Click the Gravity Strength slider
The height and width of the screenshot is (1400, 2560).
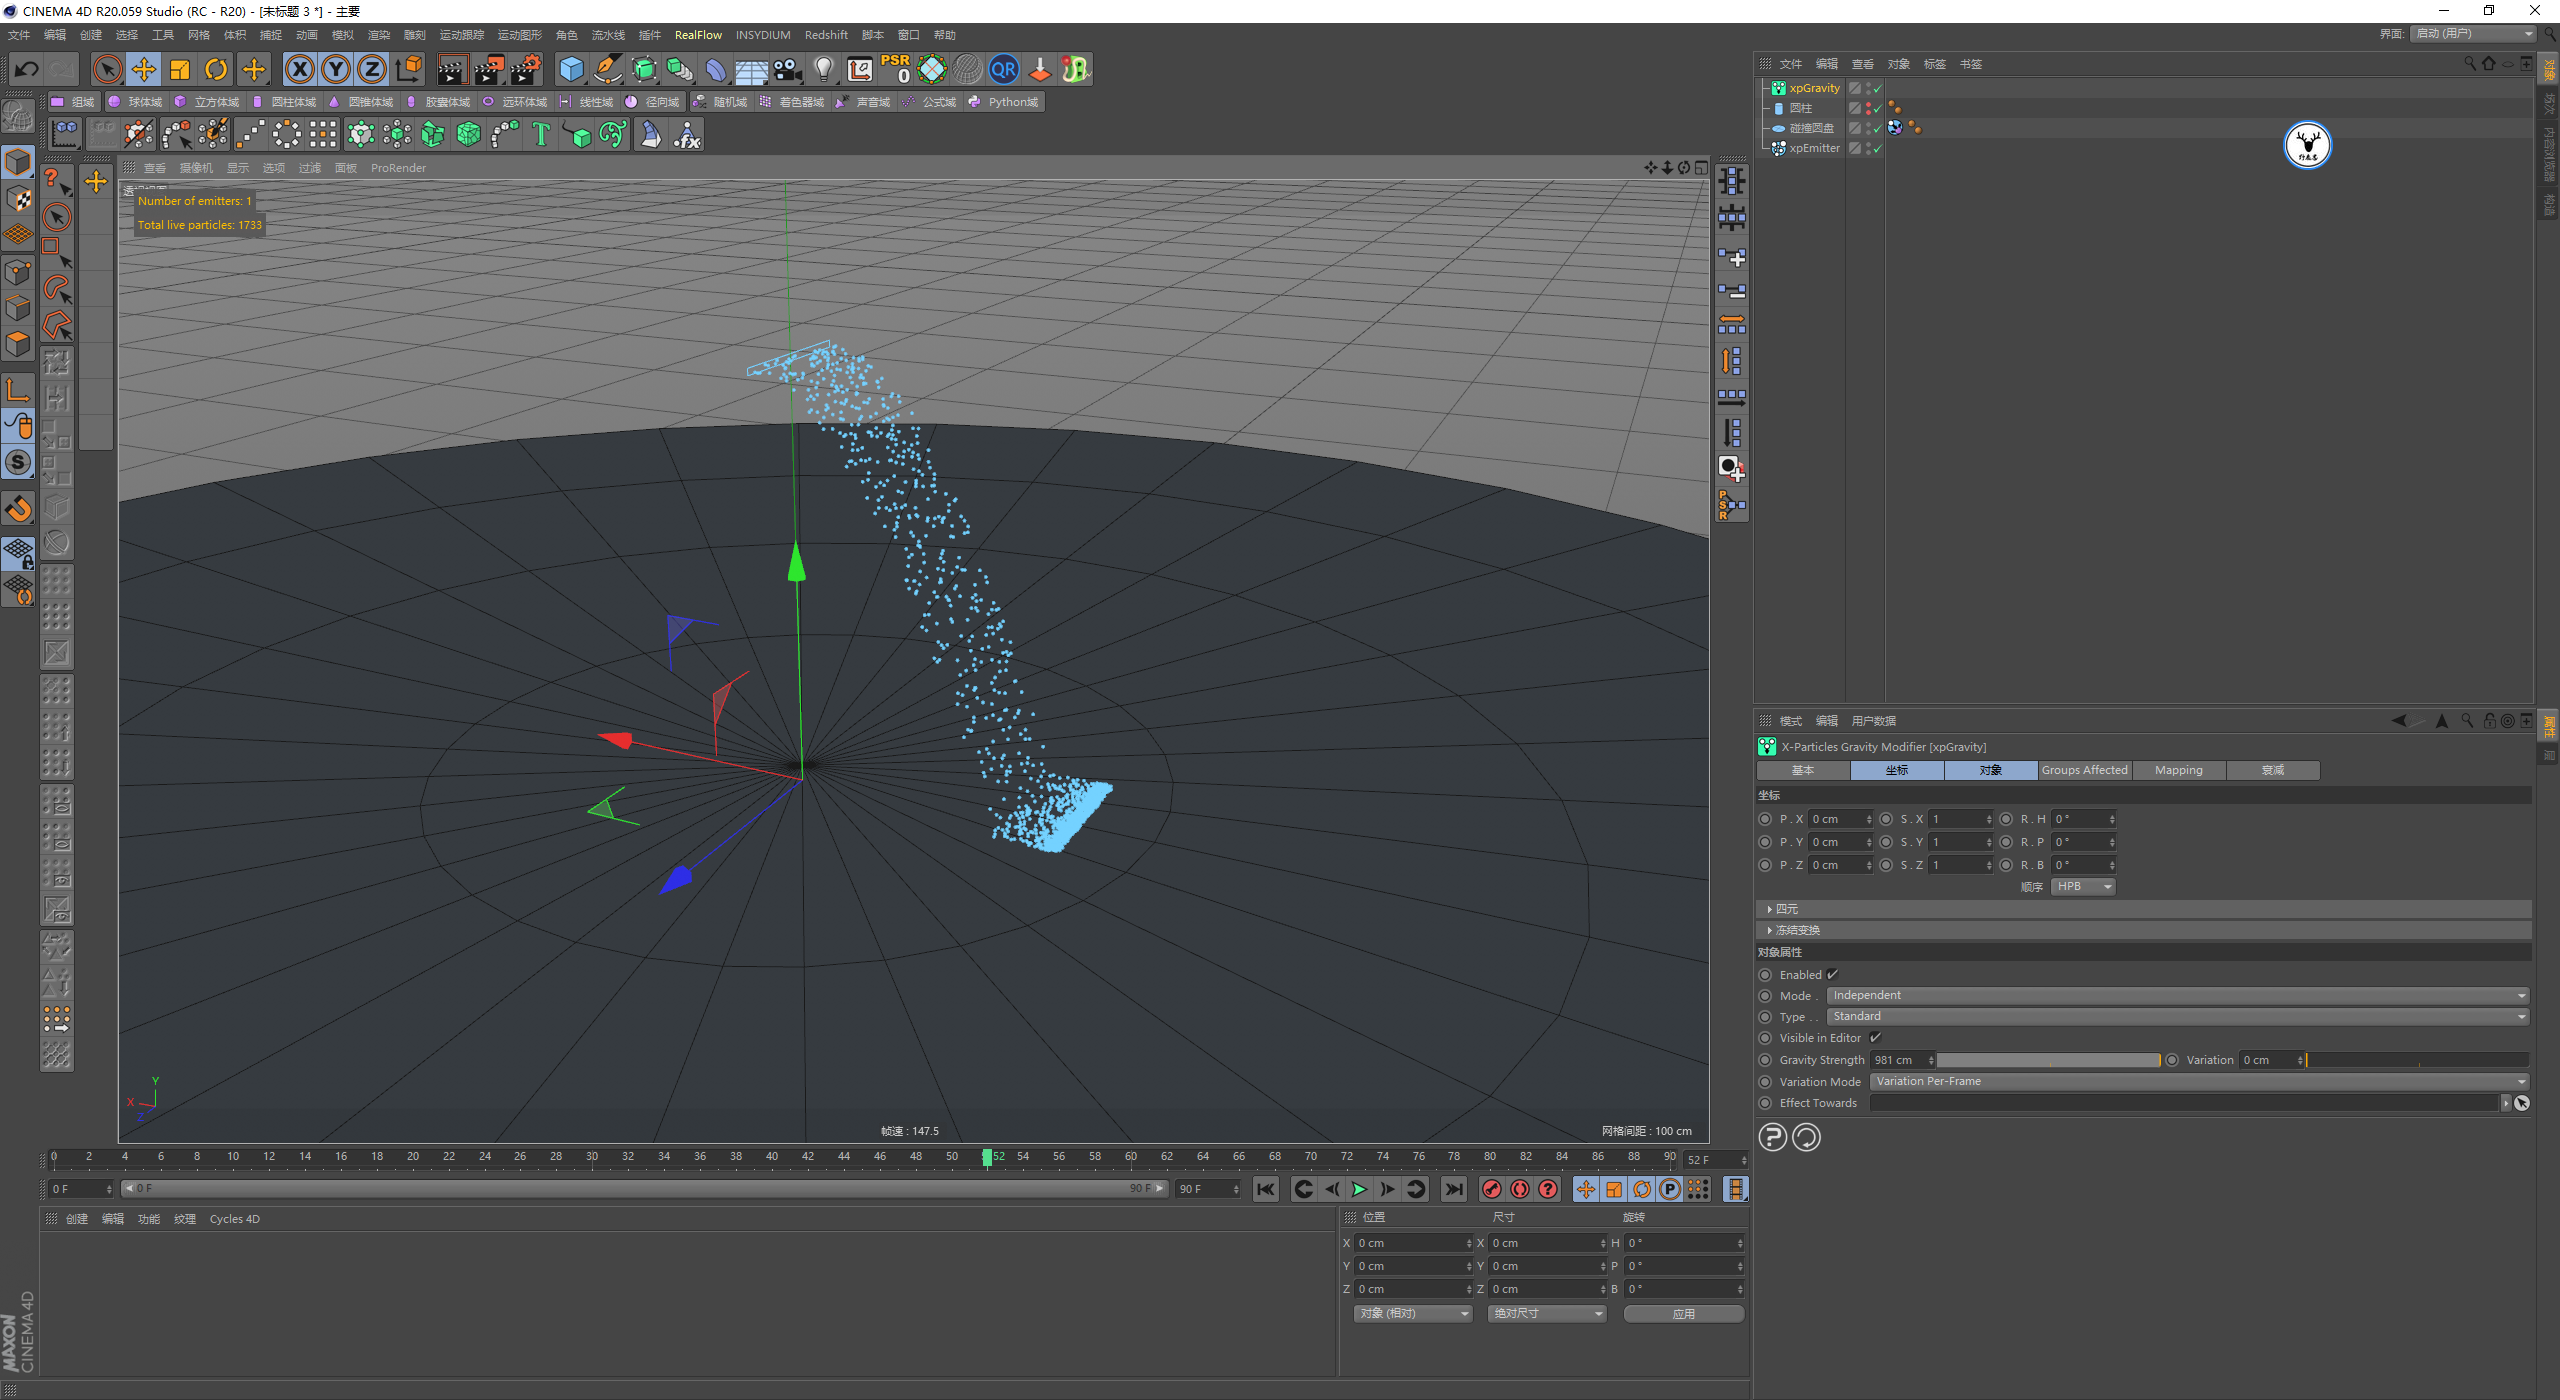pos(2047,1060)
